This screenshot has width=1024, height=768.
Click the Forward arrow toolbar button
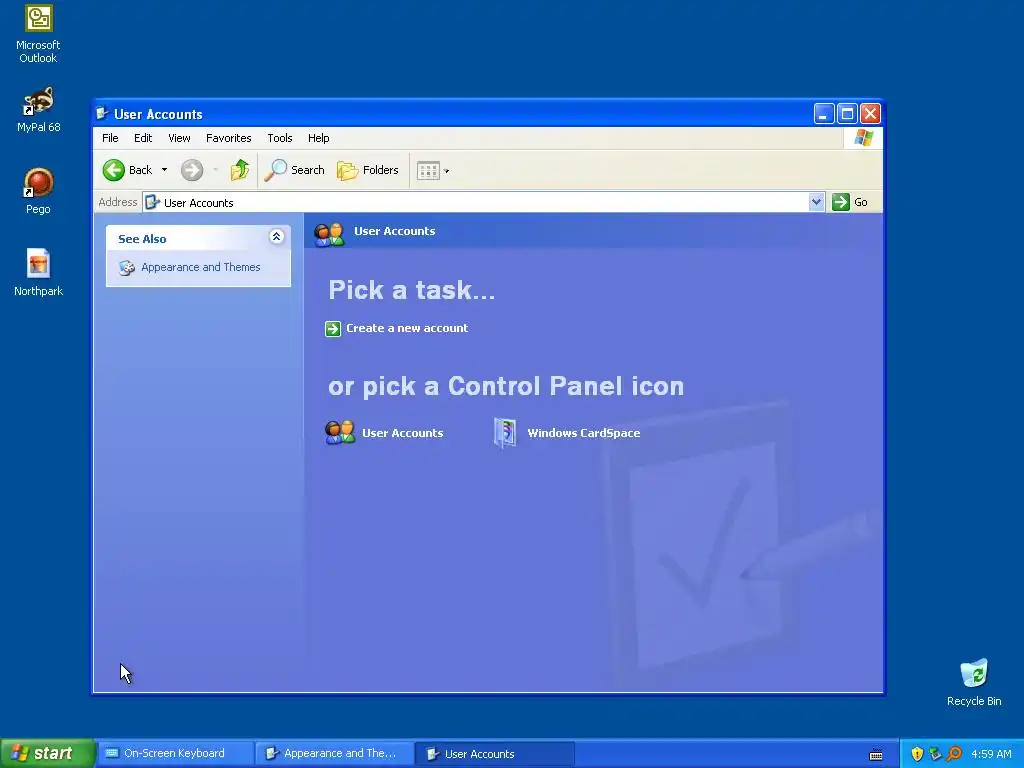click(x=192, y=170)
